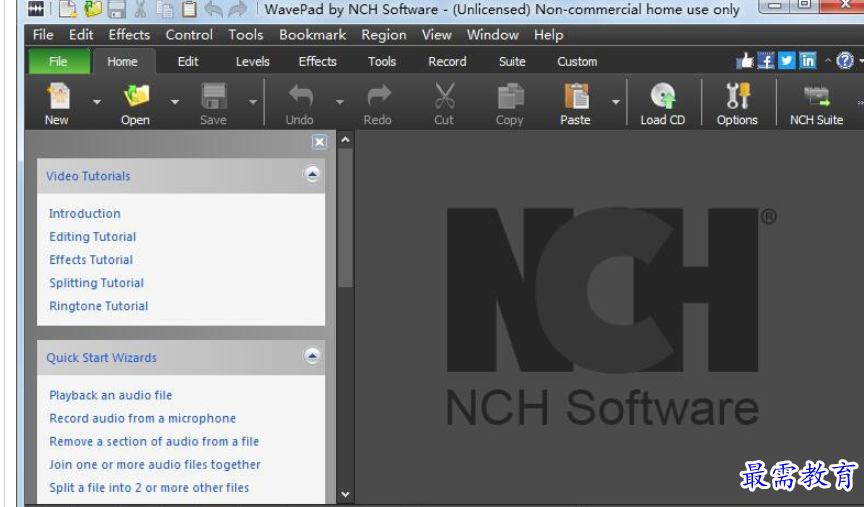The width and height of the screenshot is (864, 507).
Task: Collapse the Quick Start Wizards section
Action: (312, 357)
